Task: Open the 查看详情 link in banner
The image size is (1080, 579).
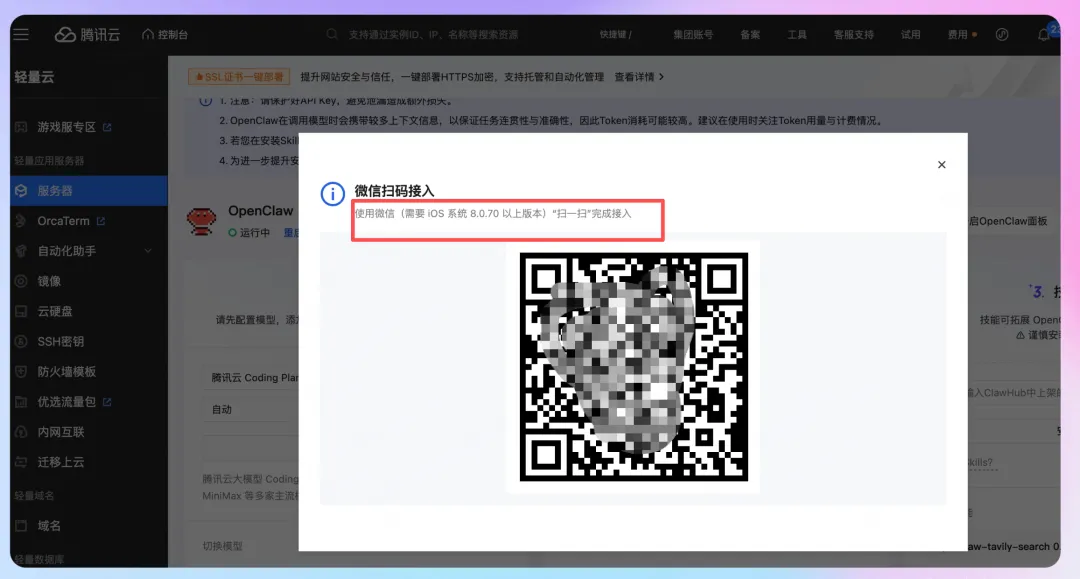Action: (x=638, y=77)
